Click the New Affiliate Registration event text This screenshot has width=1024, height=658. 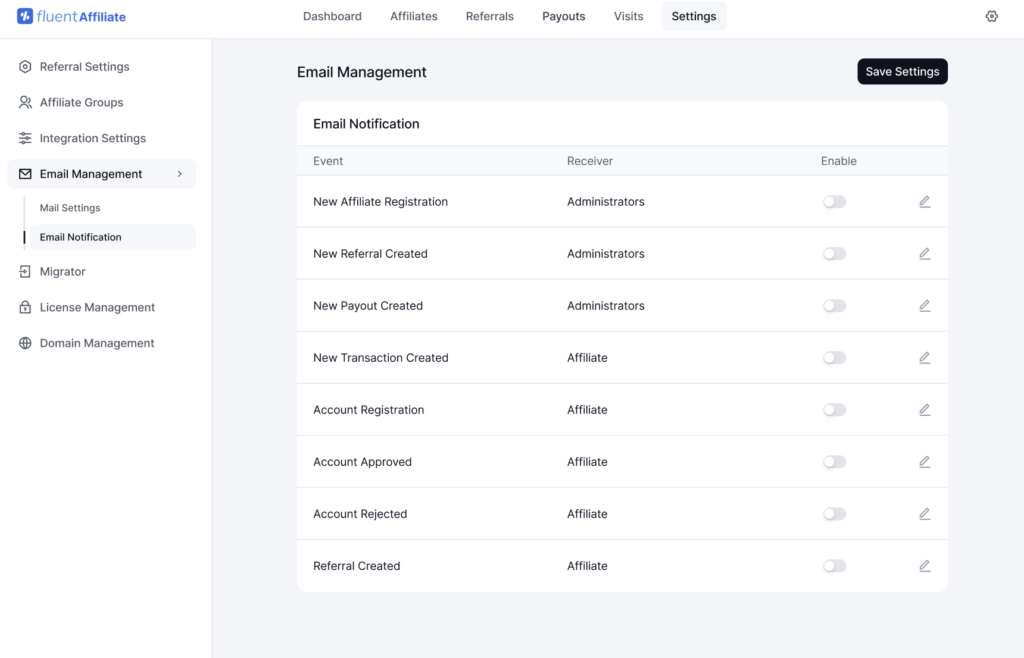pyautogui.click(x=380, y=202)
